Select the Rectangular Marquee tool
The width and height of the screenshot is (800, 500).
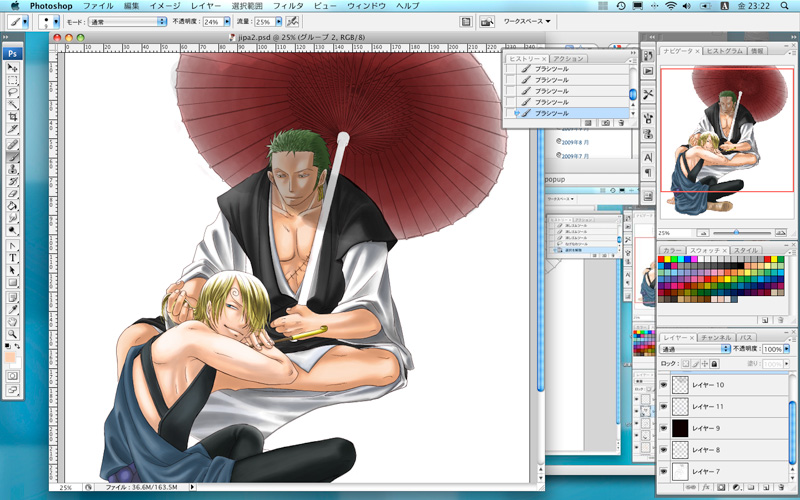(x=13, y=80)
